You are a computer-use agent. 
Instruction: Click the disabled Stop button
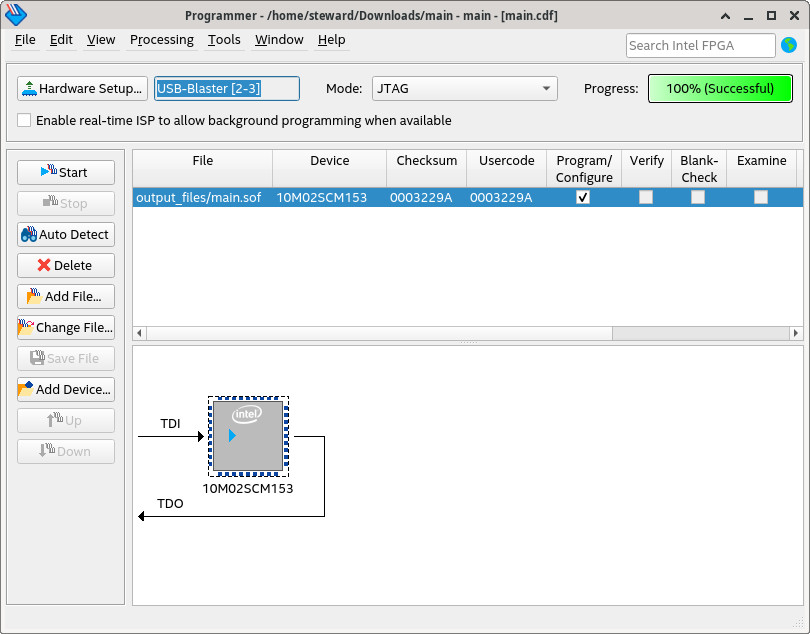point(66,203)
